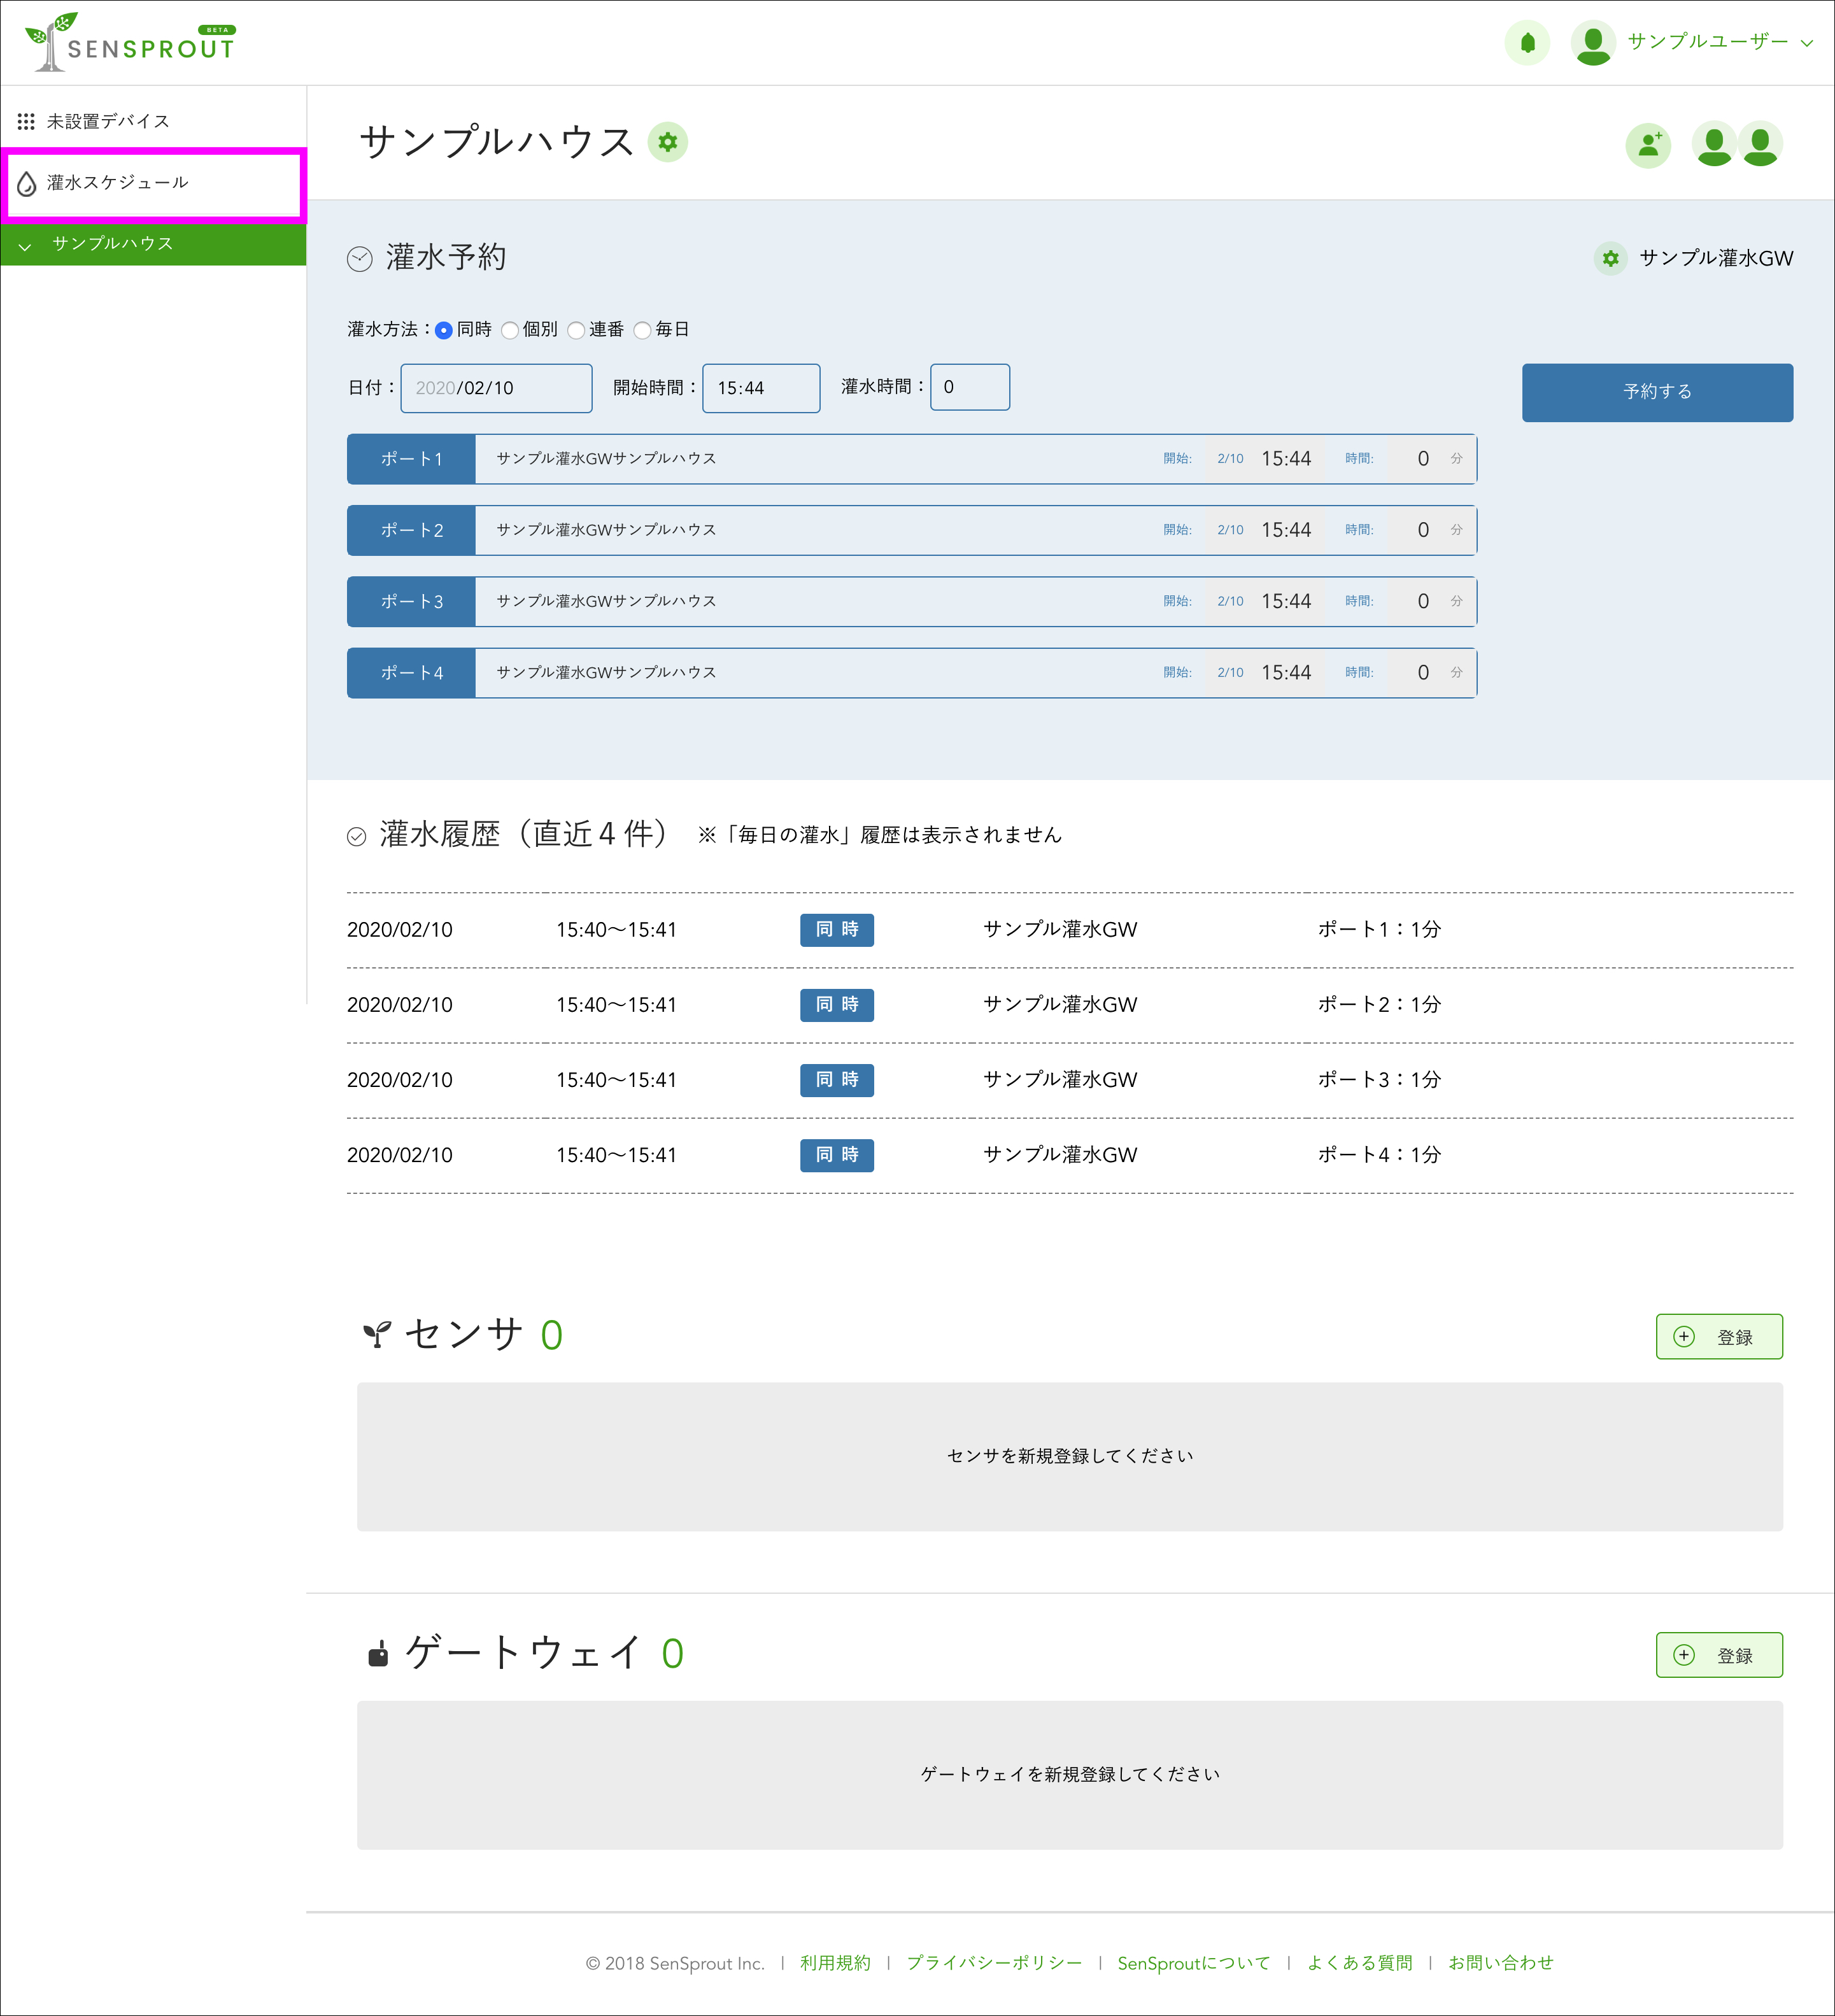Click the clock icon beside 灌水予約

[x=360, y=259]
